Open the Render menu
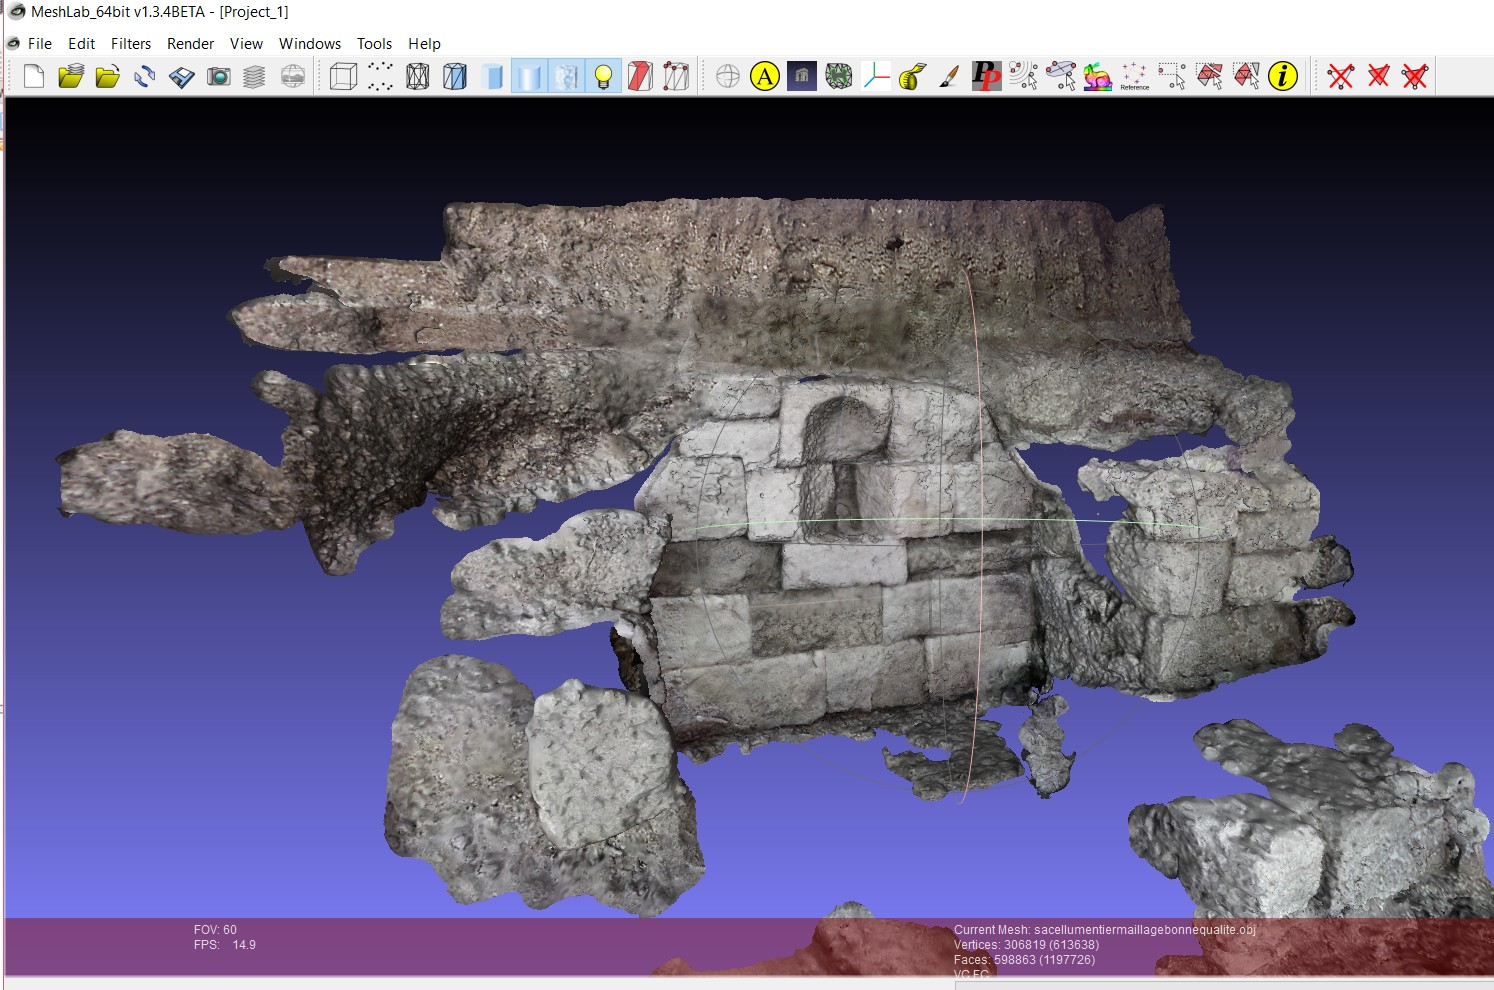 tap(190, 44)
